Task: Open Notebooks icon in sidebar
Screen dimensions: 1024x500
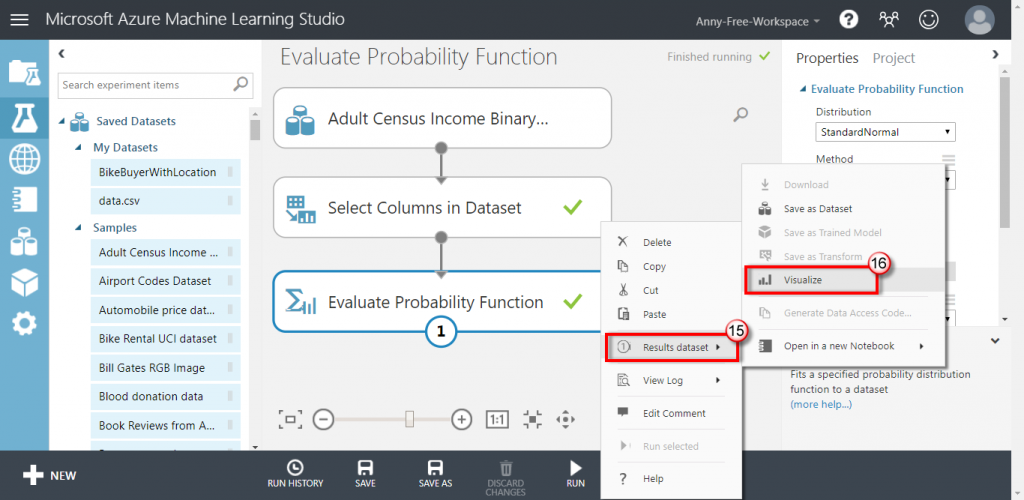Action: click(x=24, y=200)
